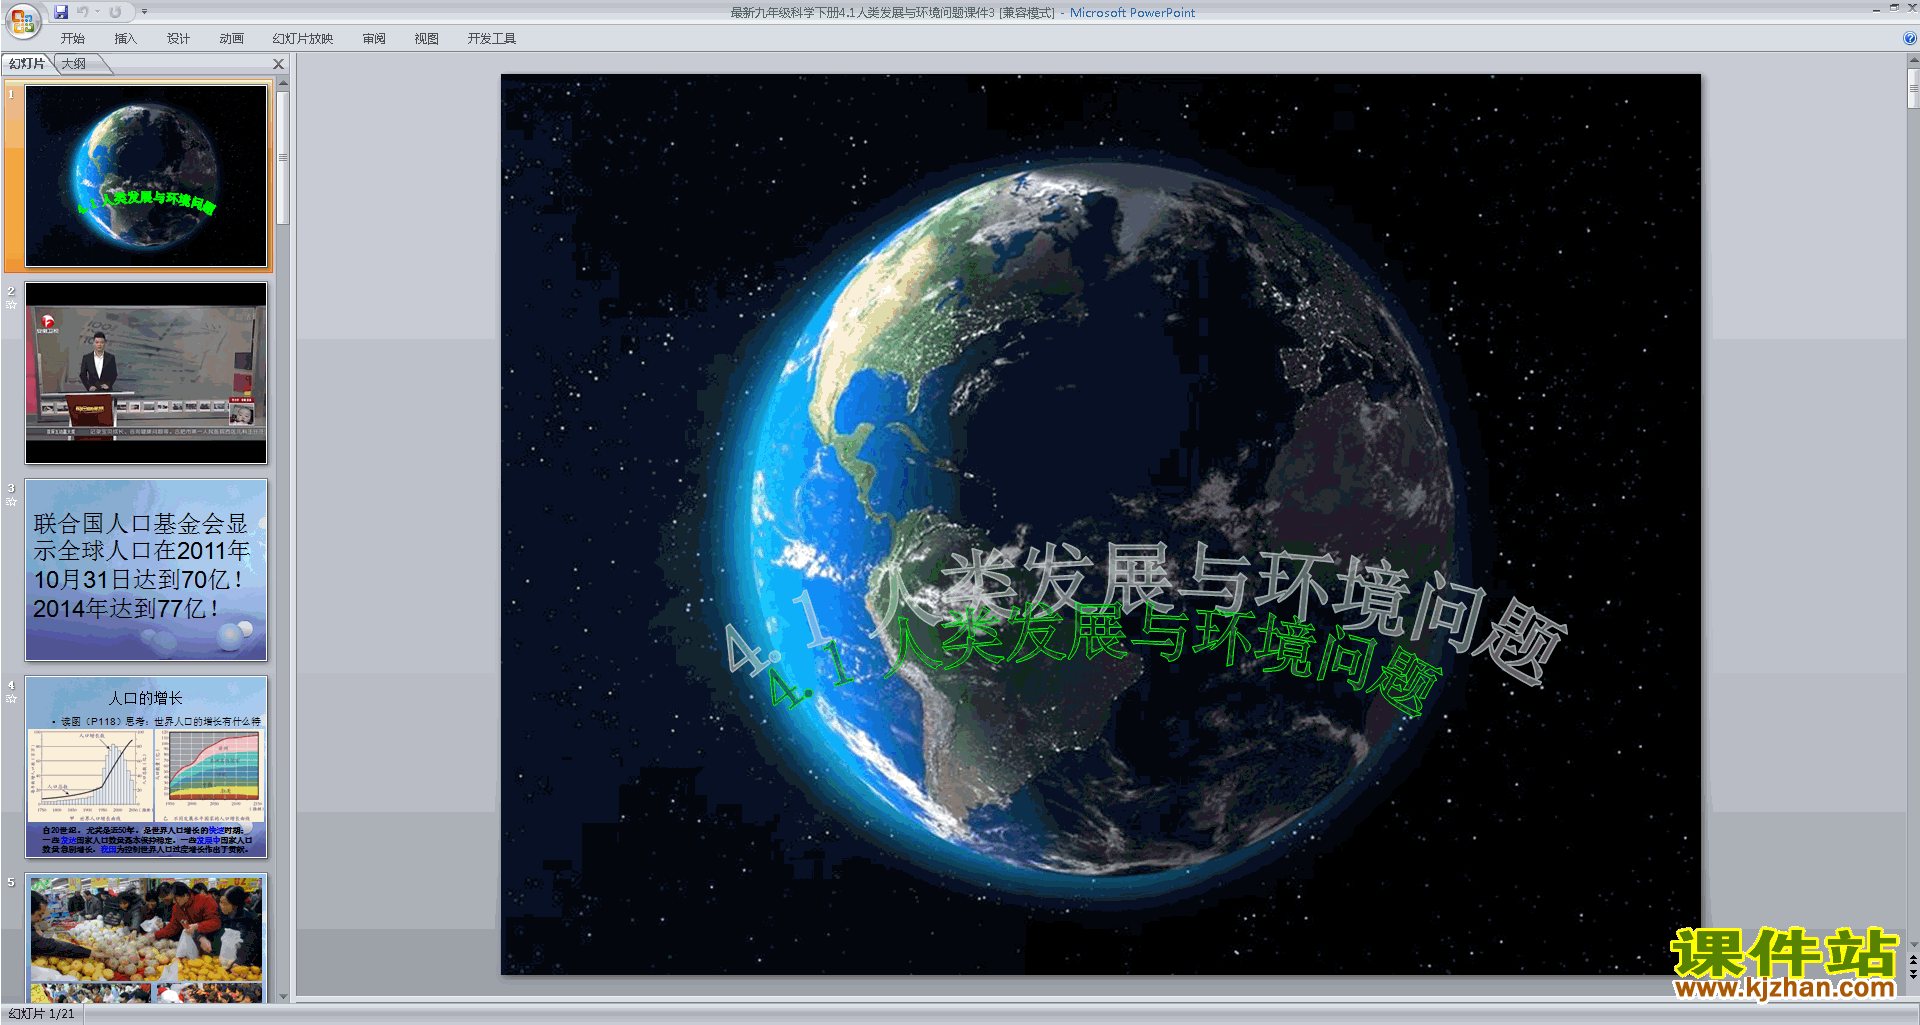The image size is (1920, 1025).
Task: Switch to the 大纲 outline pane tab
Action: (74, 64)
